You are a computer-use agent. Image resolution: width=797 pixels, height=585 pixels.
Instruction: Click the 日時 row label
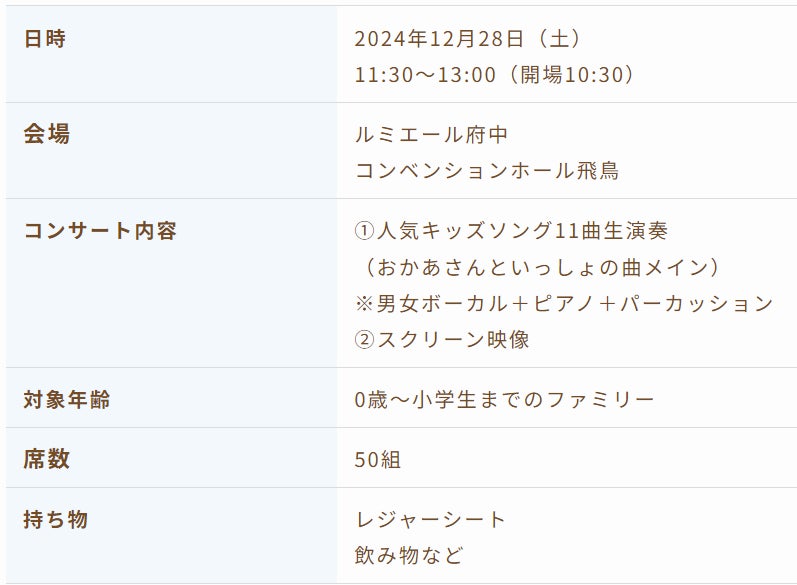click(x=46, y=39)
